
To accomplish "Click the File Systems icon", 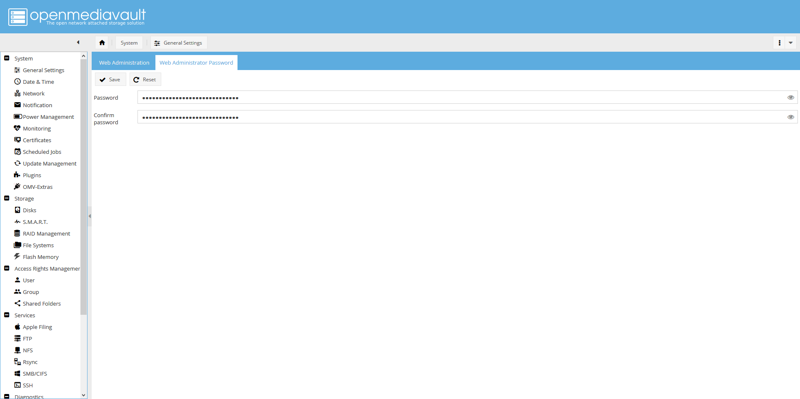I will (x=17, y=245).
